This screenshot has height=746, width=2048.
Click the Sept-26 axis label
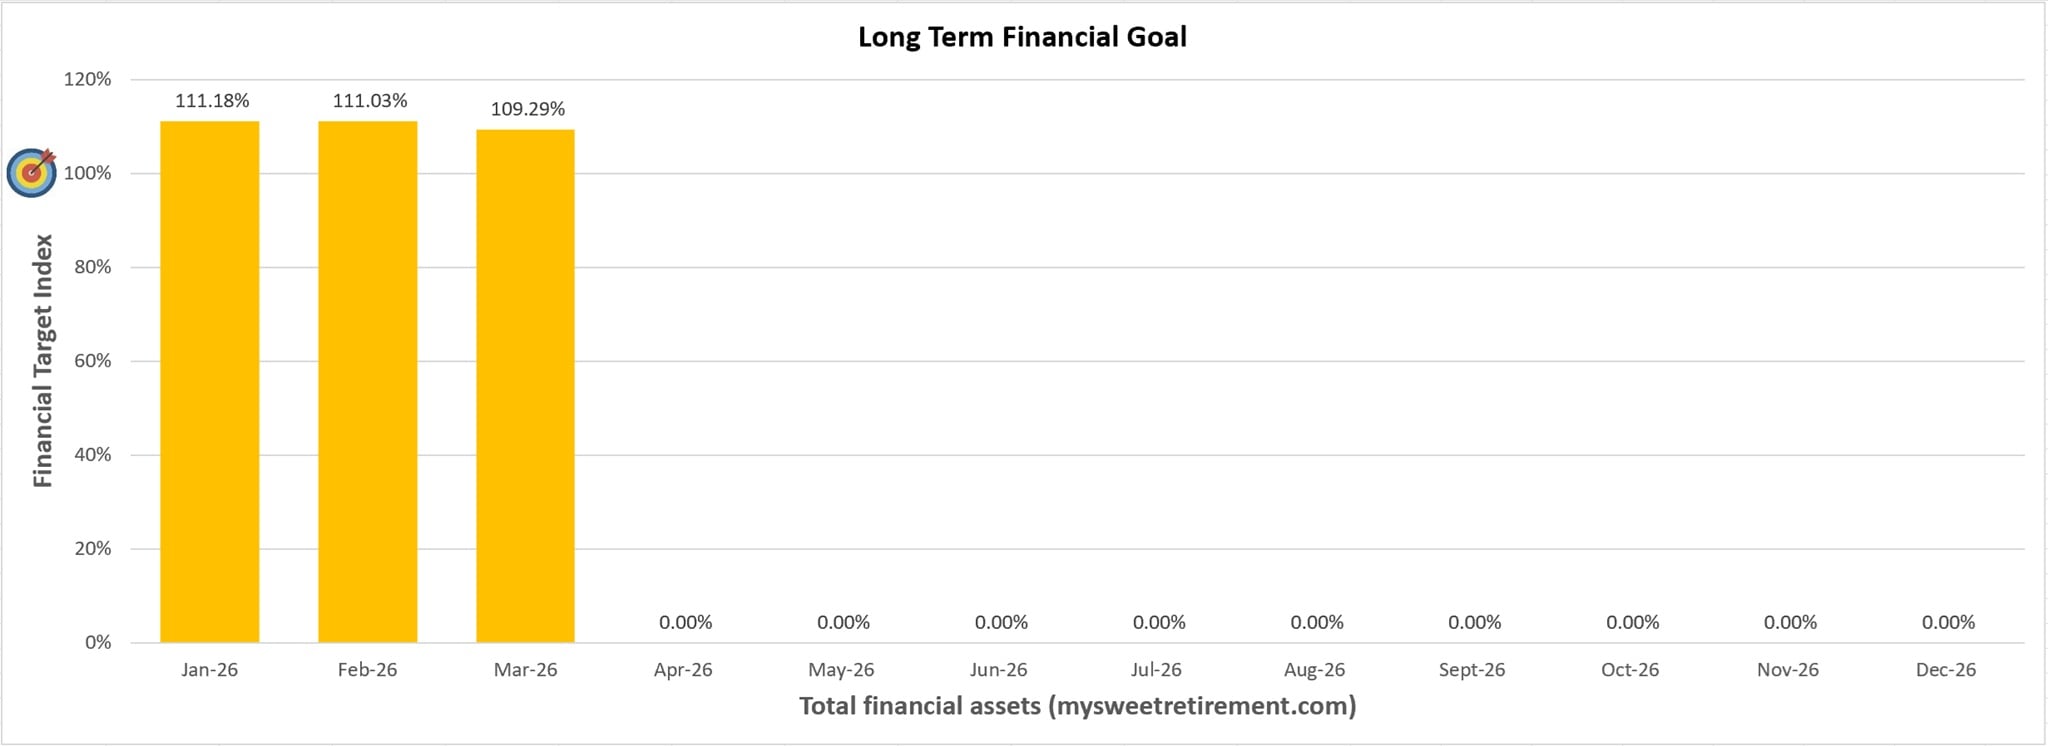1472,670
